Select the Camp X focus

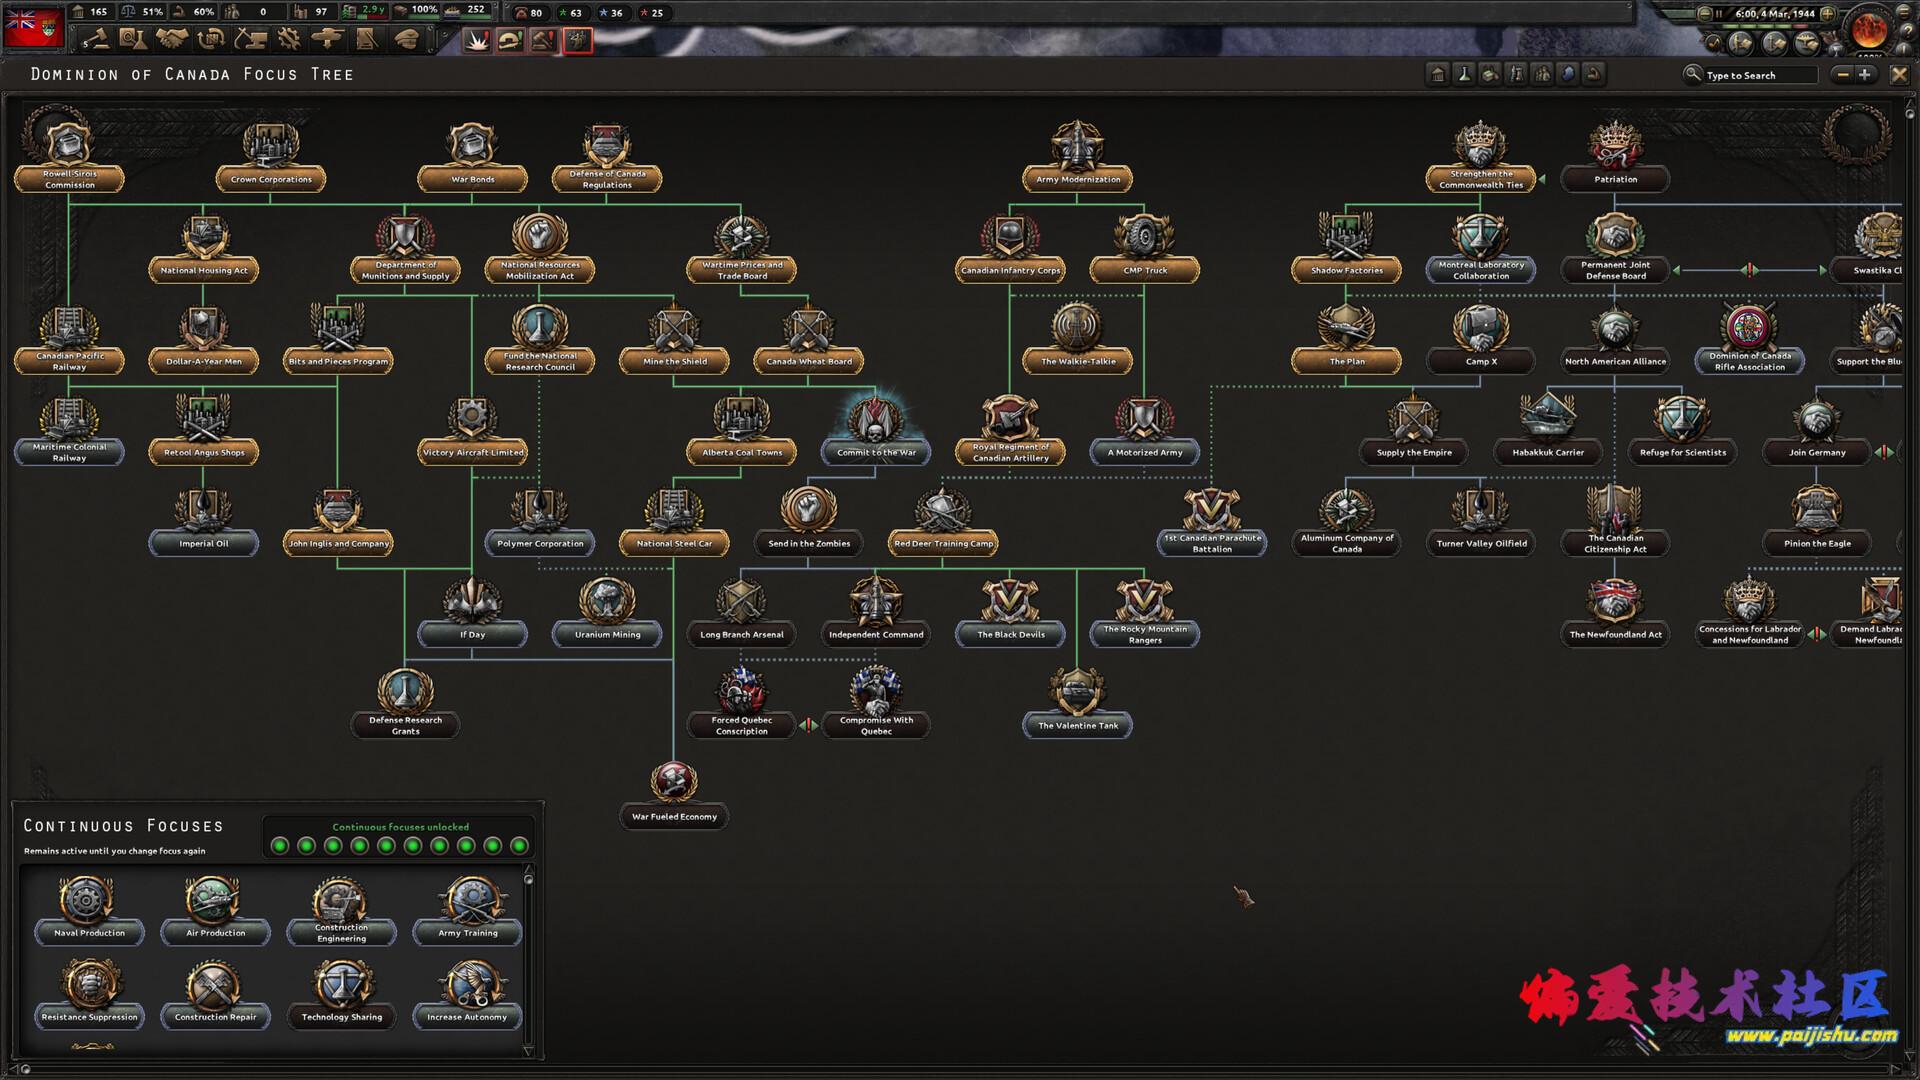[1481, 341]
